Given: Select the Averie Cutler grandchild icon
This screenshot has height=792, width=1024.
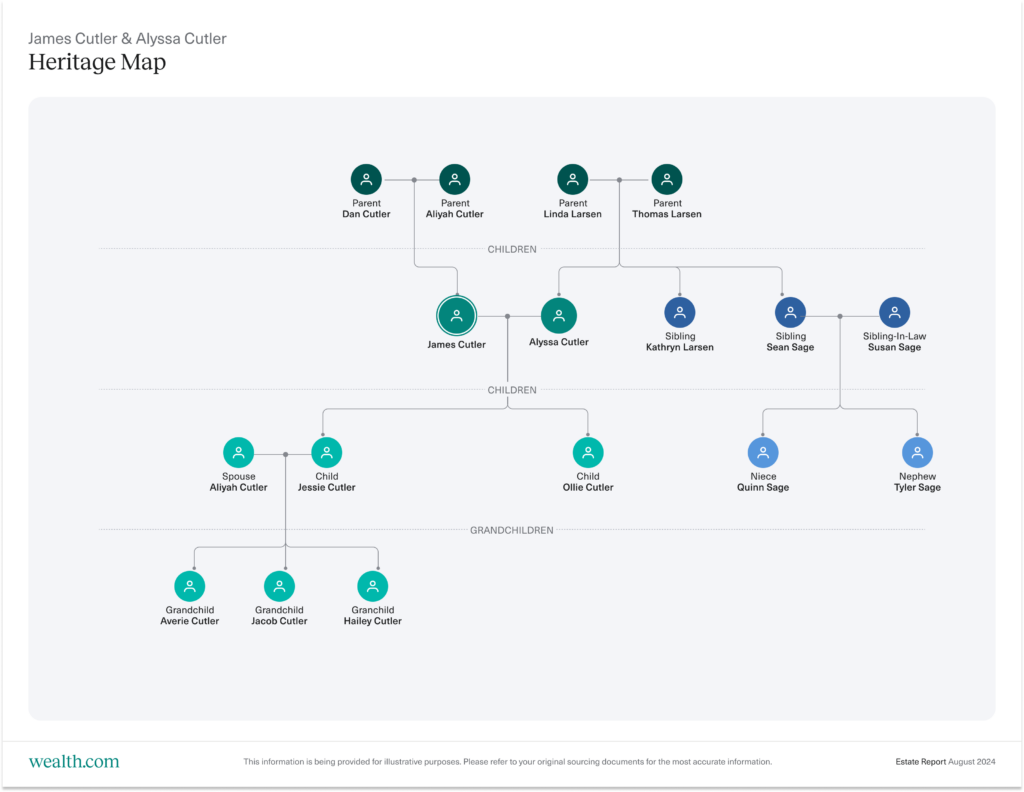Looking at the screenshot, I should tap(190, 584).
